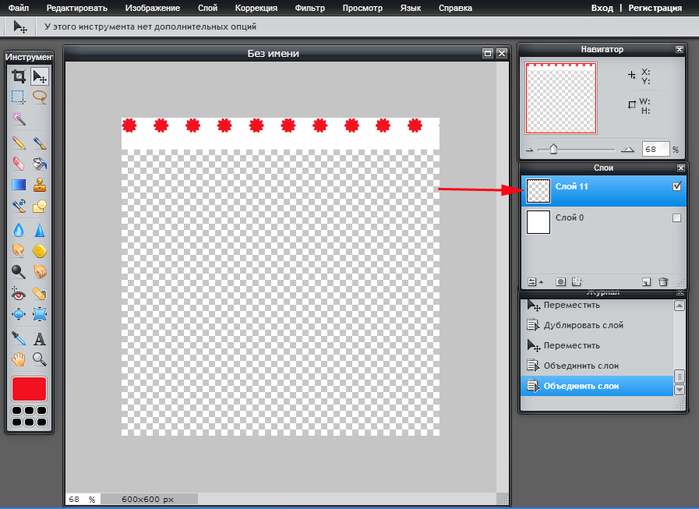Select the Dodge tool
The width and height of the screenshot is (699, 509).
coord(18,271)
